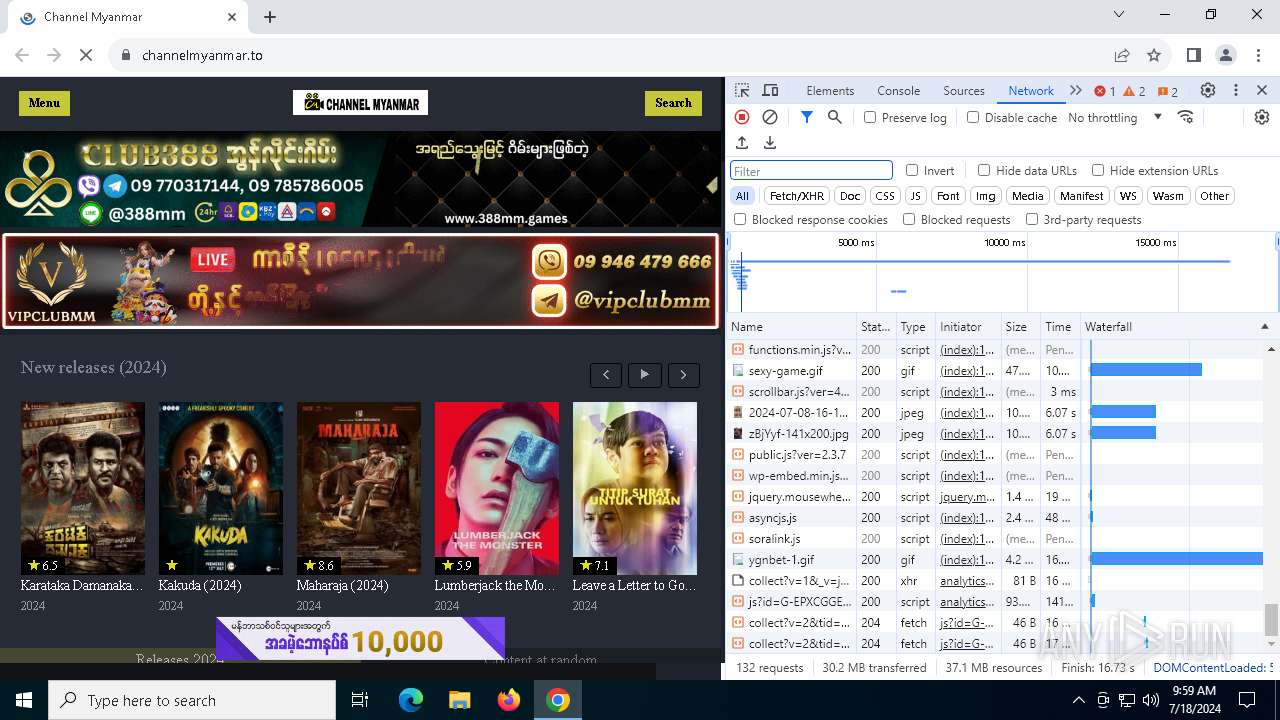Filter requests by JS
The height and width of the screenshot is (720, 1280).
(915, 196)
